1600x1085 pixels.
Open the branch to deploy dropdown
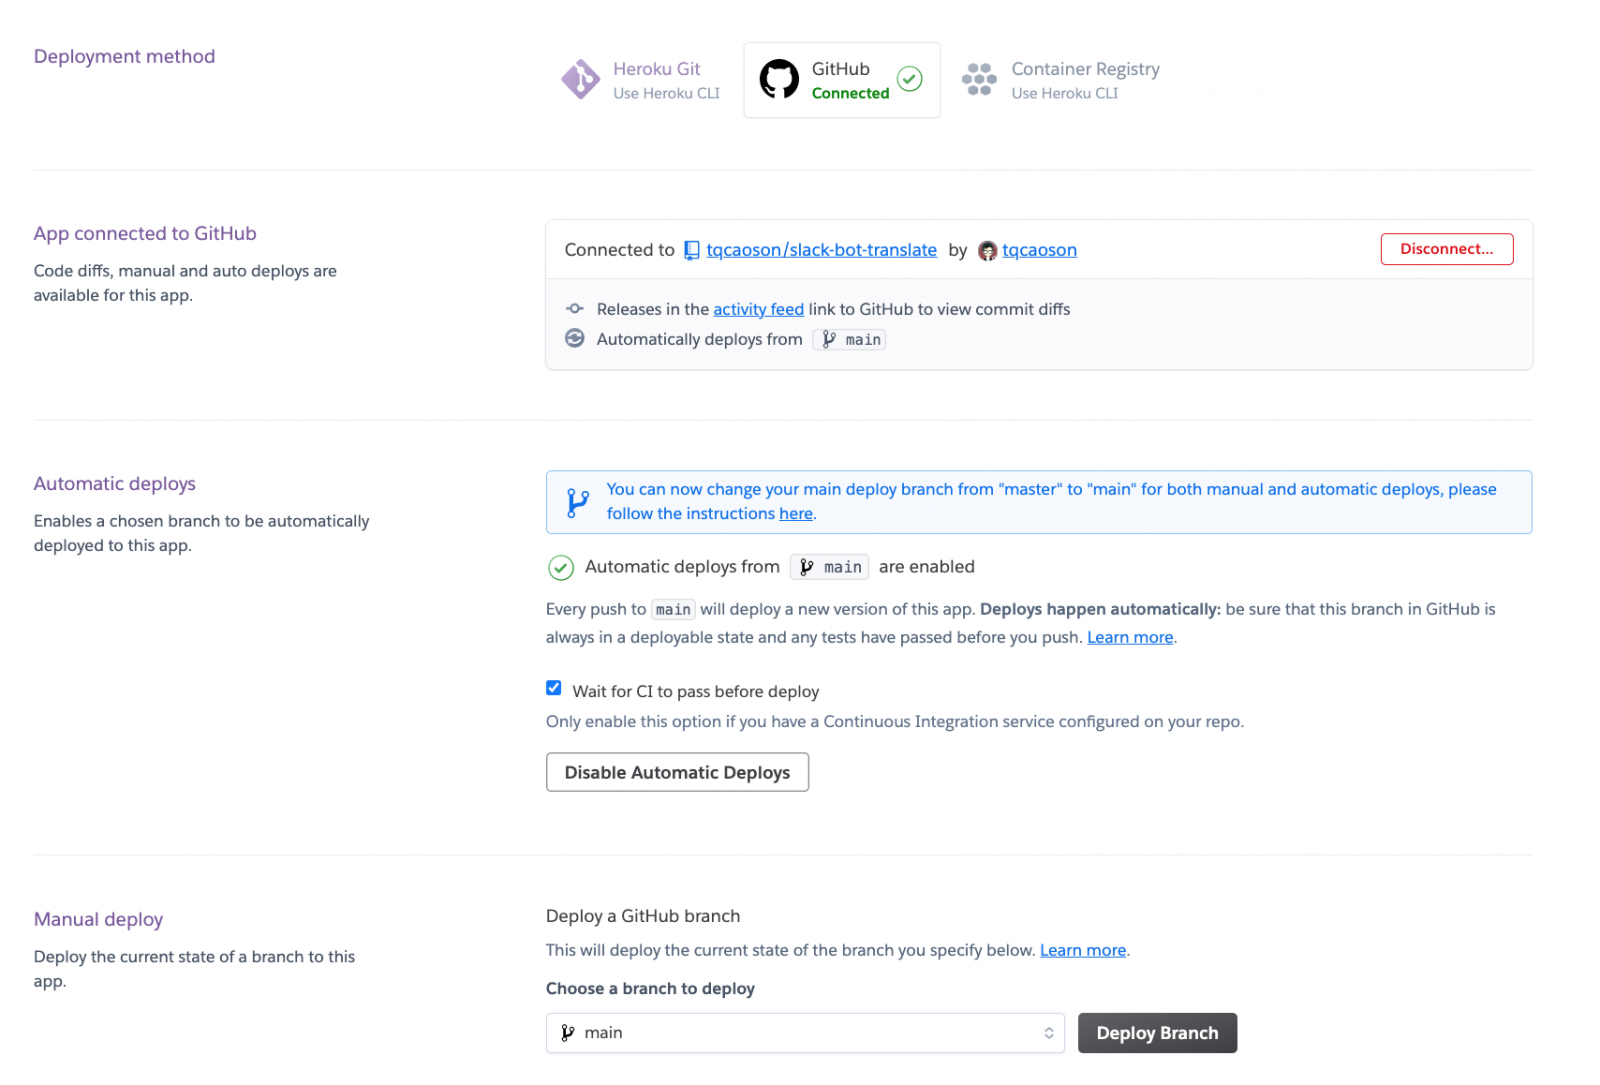point(805,1033)
